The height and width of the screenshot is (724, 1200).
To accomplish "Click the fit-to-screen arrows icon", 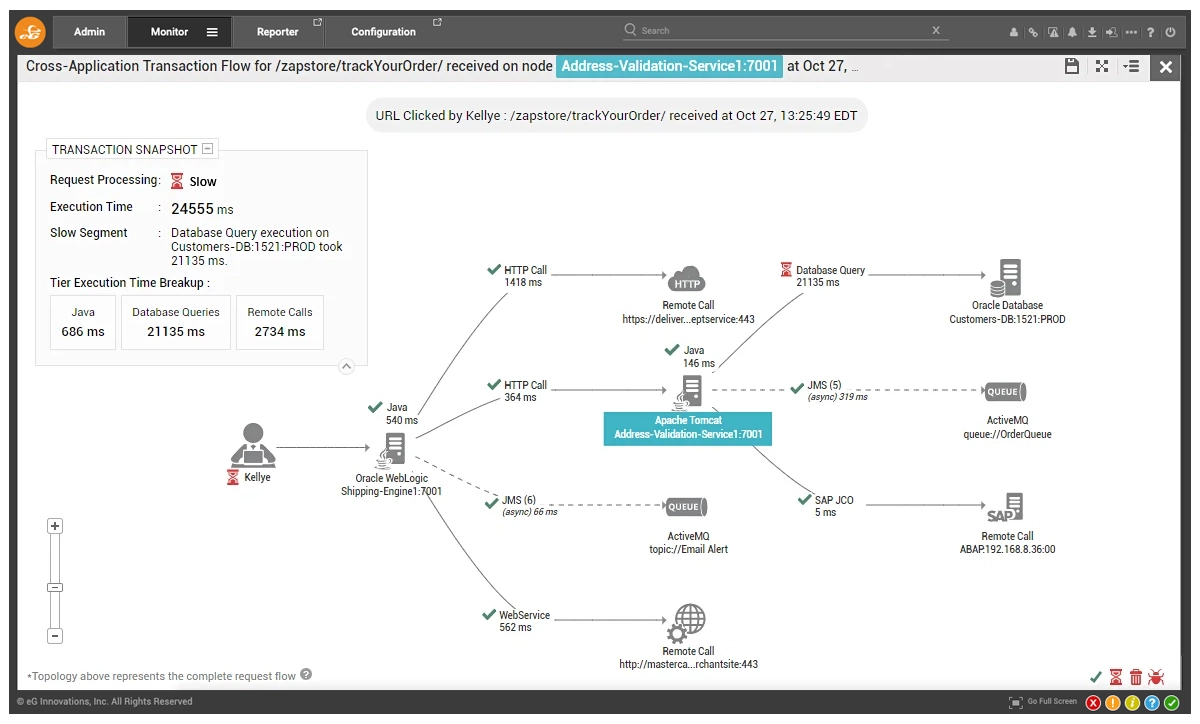I will [1102, 66].
